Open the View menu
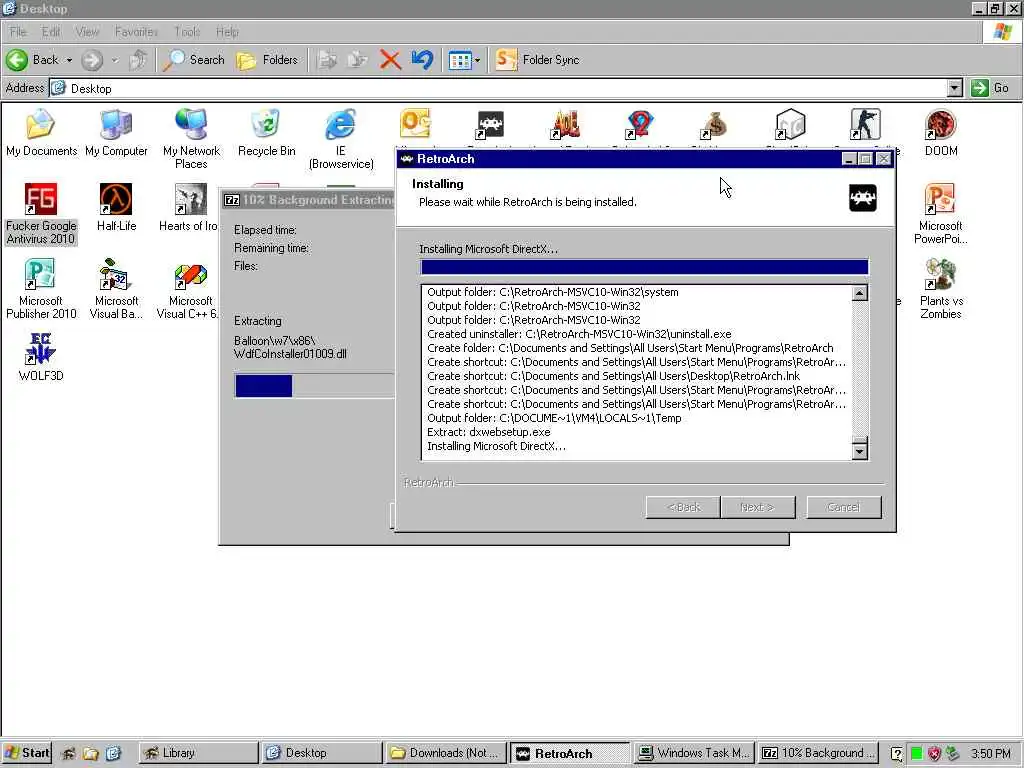The width and height of the screenshot is (1024, 768). (x=87, y=31)
